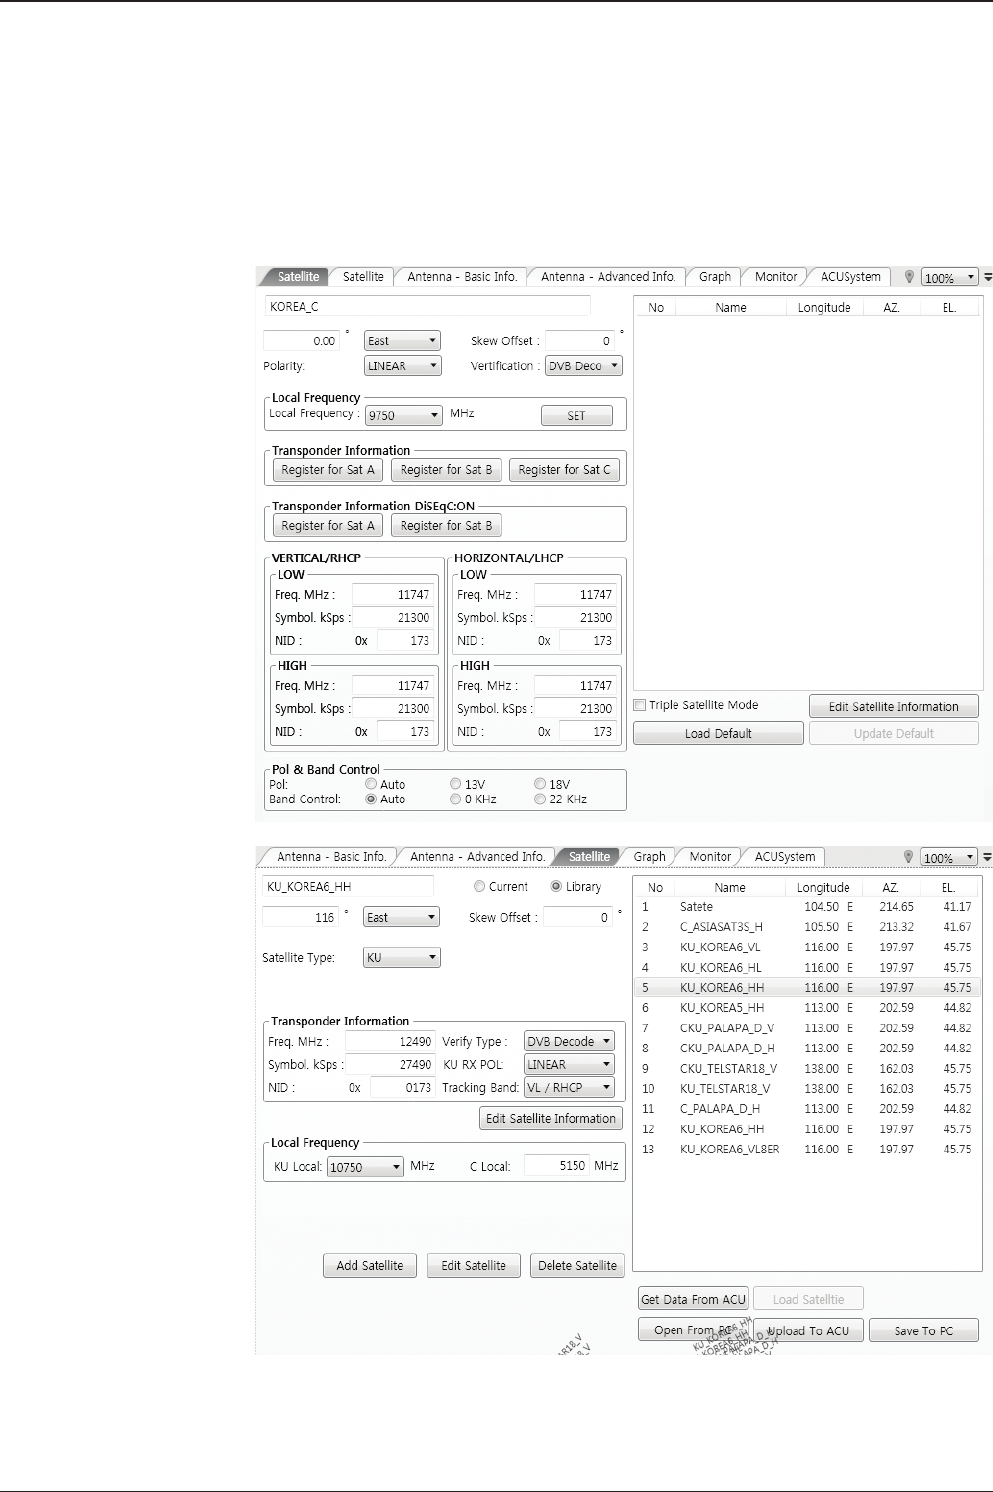The image size is (993, 1492).
Task: Click Register for Sat B under DiSEqC:ON
Action: click(x=446, y=526)
